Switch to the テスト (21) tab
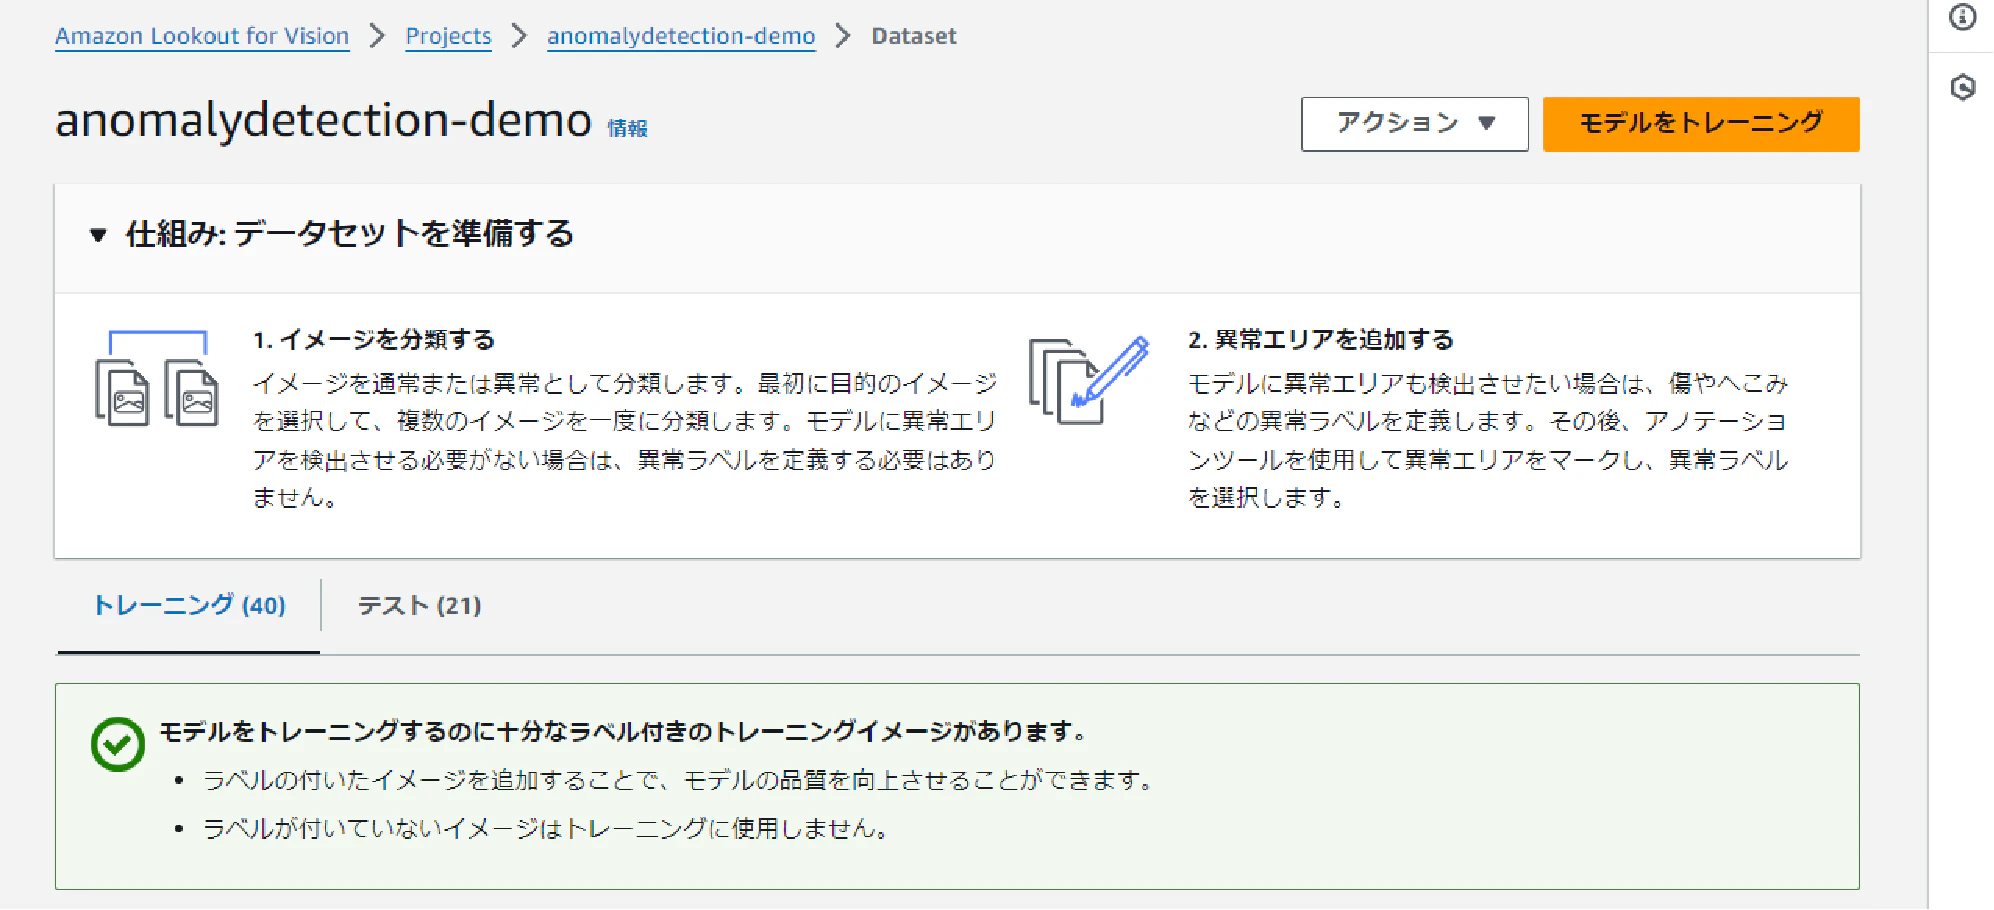 [419, 605]
